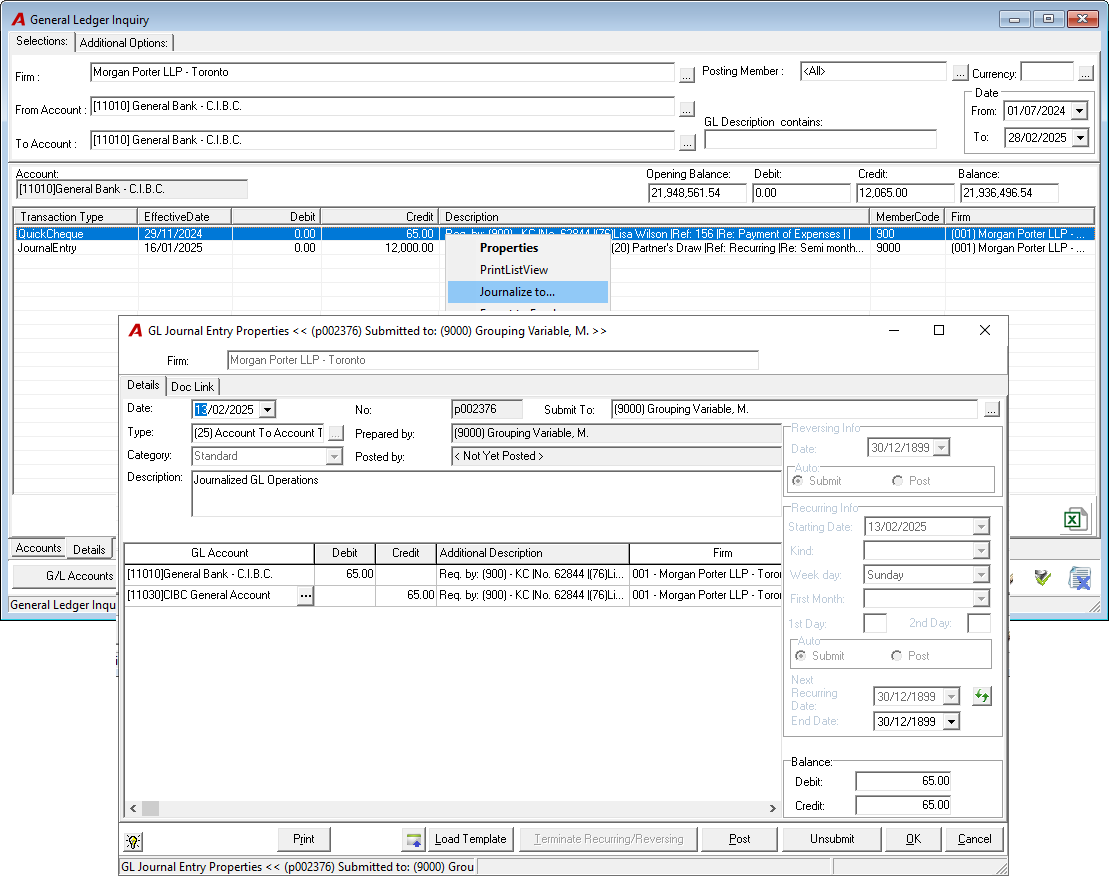Viewport: 1109px width, 879px height.
Task: Open the End Date dropdown
Action: [951, 722]
